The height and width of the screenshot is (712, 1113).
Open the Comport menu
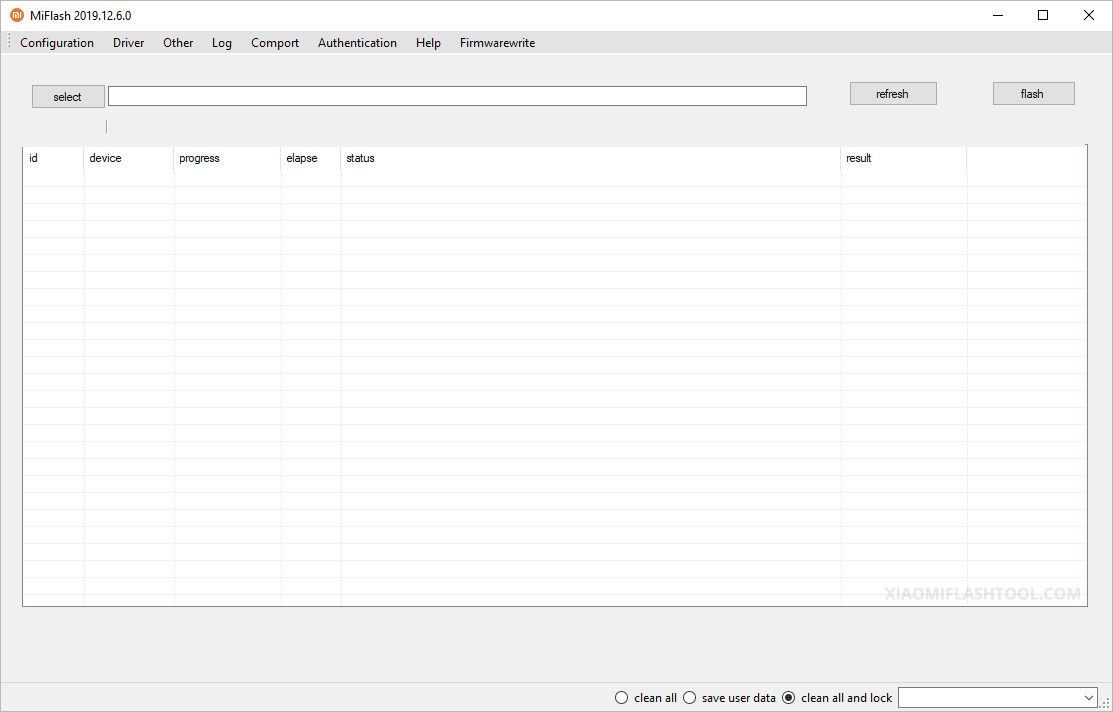[275, 43]
